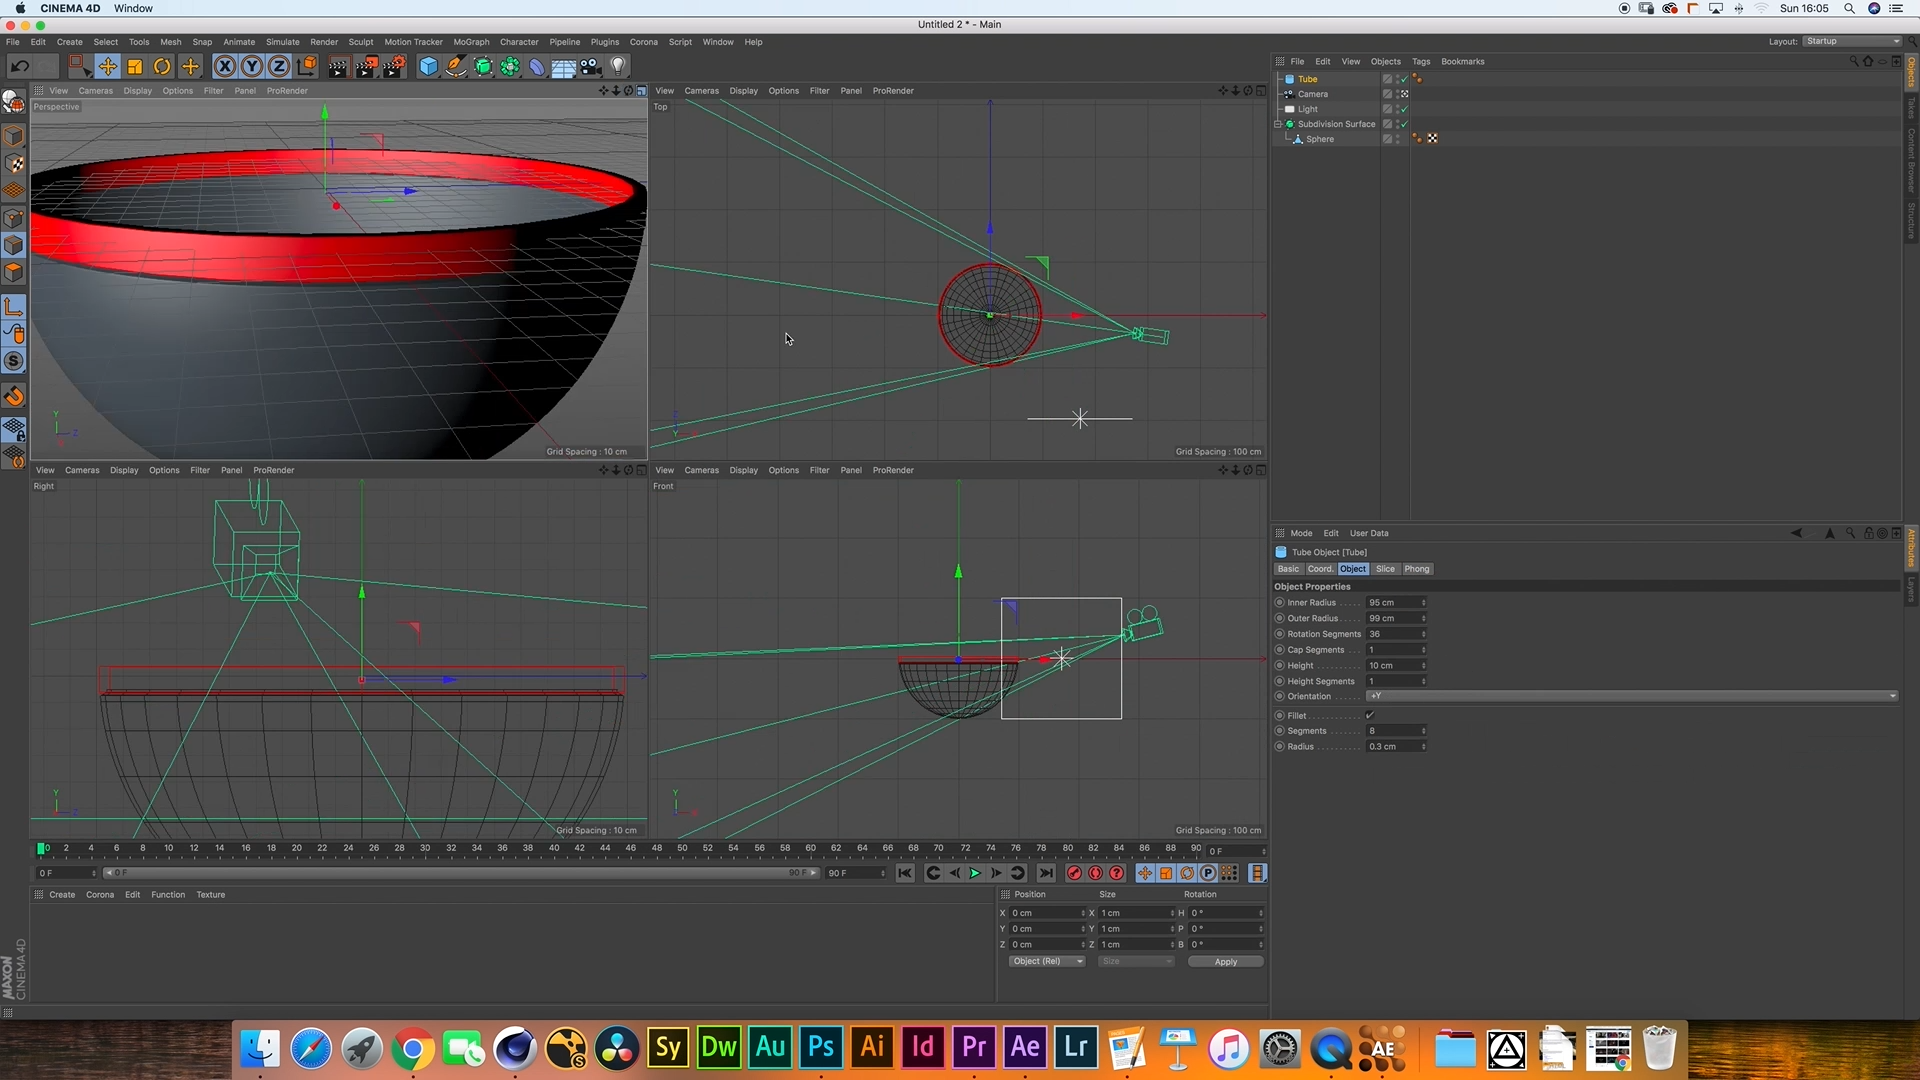Click the Camera object toolbar icon

coord(591,66)
